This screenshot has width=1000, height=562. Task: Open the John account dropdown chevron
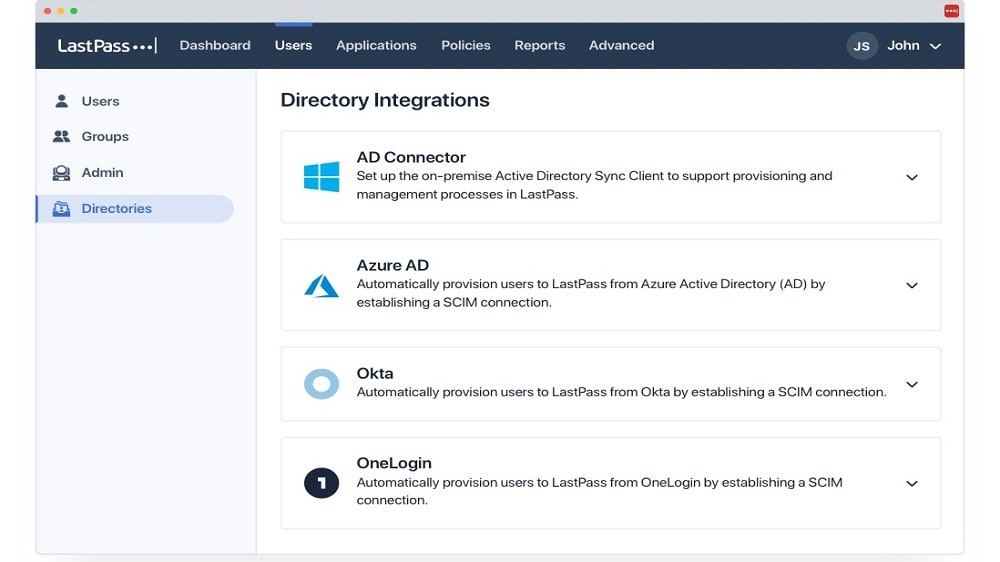936,47
